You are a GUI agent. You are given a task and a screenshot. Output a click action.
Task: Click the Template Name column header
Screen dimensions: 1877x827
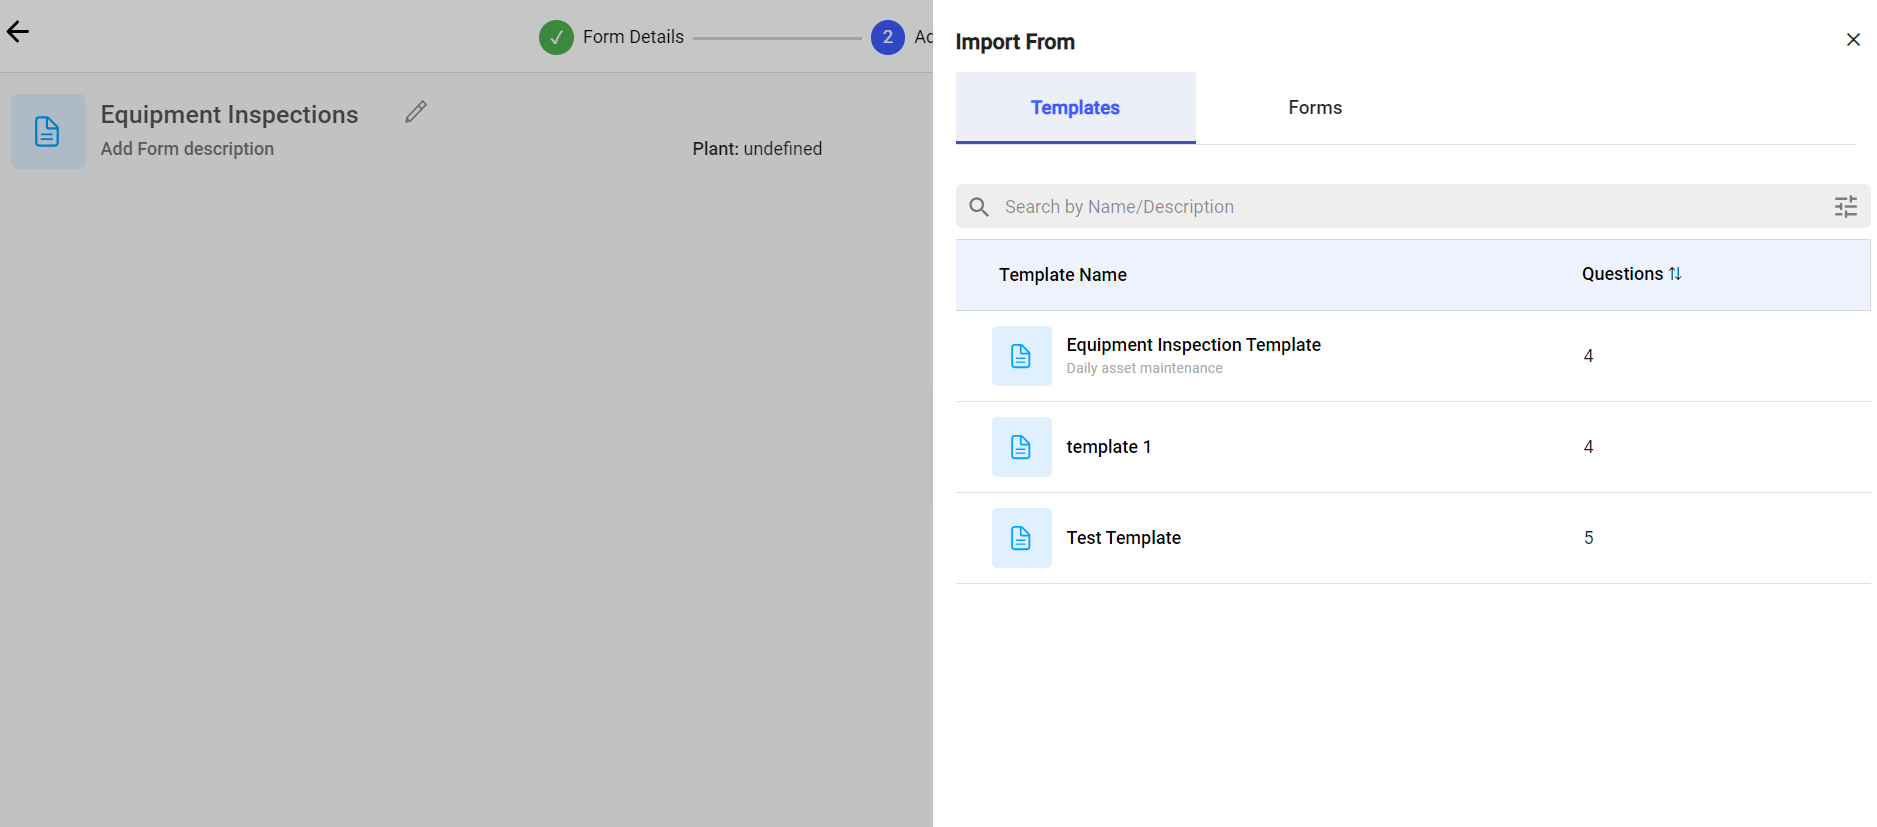tap(1062, 275)
